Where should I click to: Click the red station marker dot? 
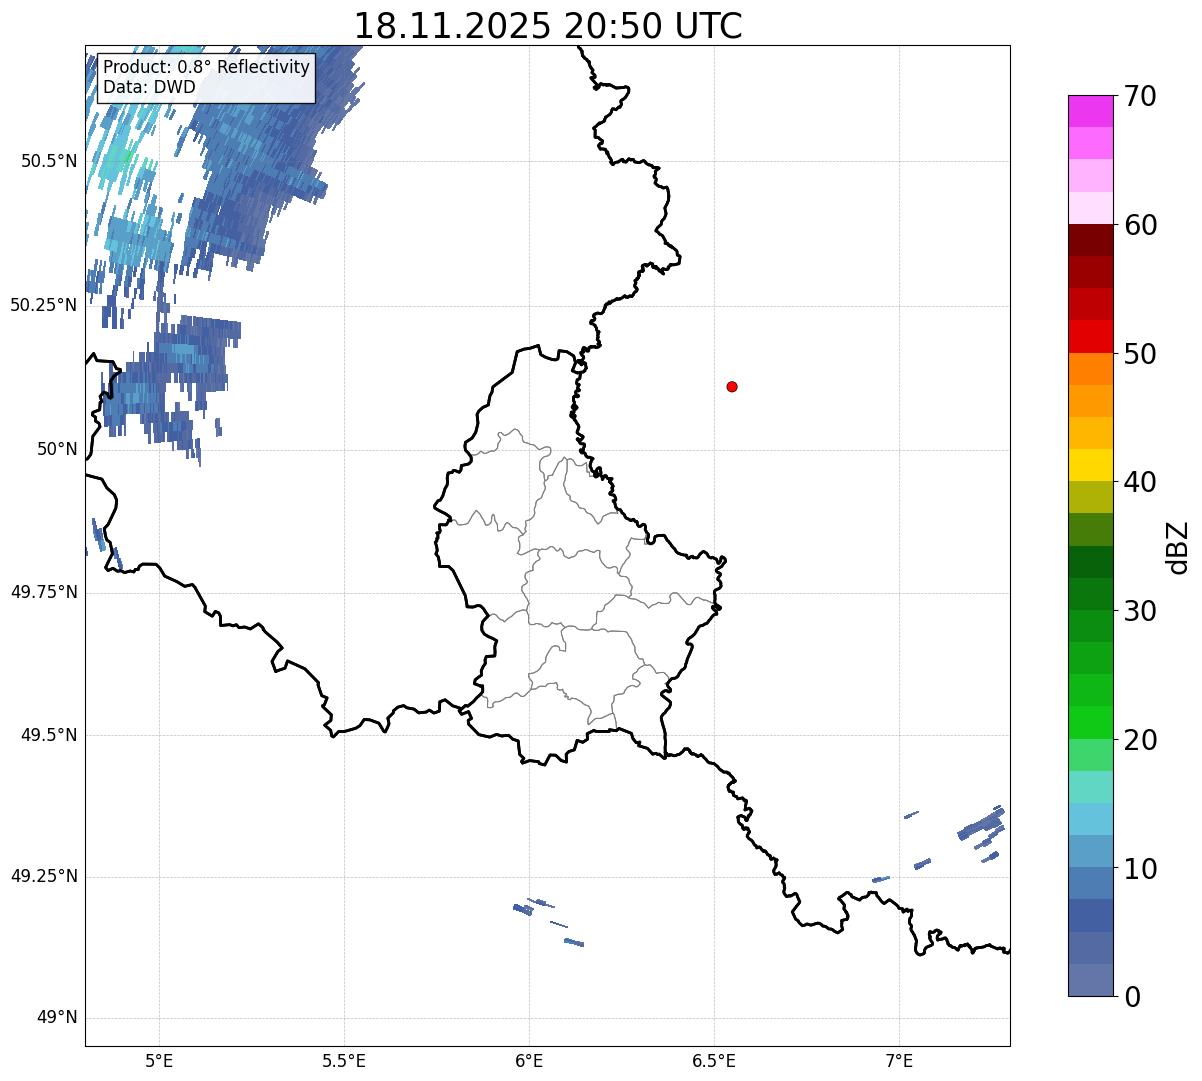(x=732, y=386)
